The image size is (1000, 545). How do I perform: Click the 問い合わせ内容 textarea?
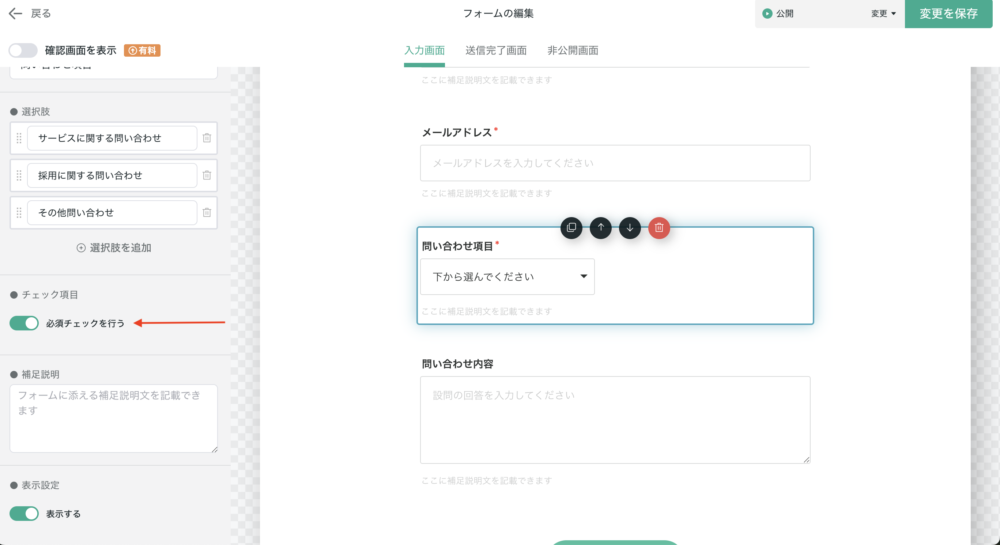(615, 420)
